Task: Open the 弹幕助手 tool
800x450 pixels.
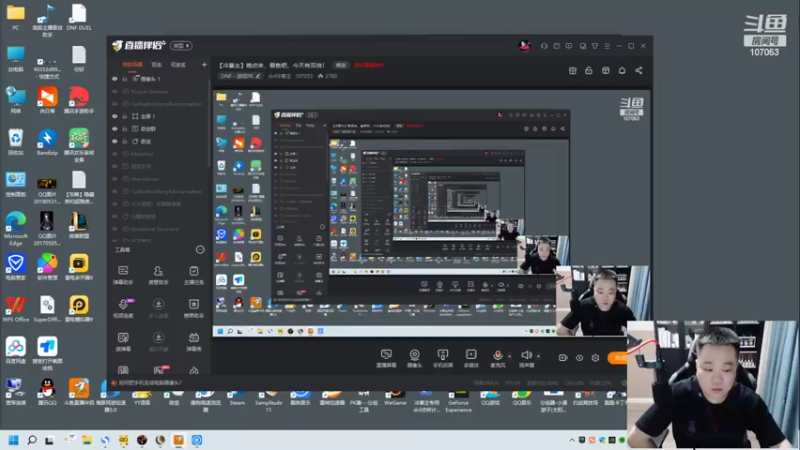Action: coord(123,274)
